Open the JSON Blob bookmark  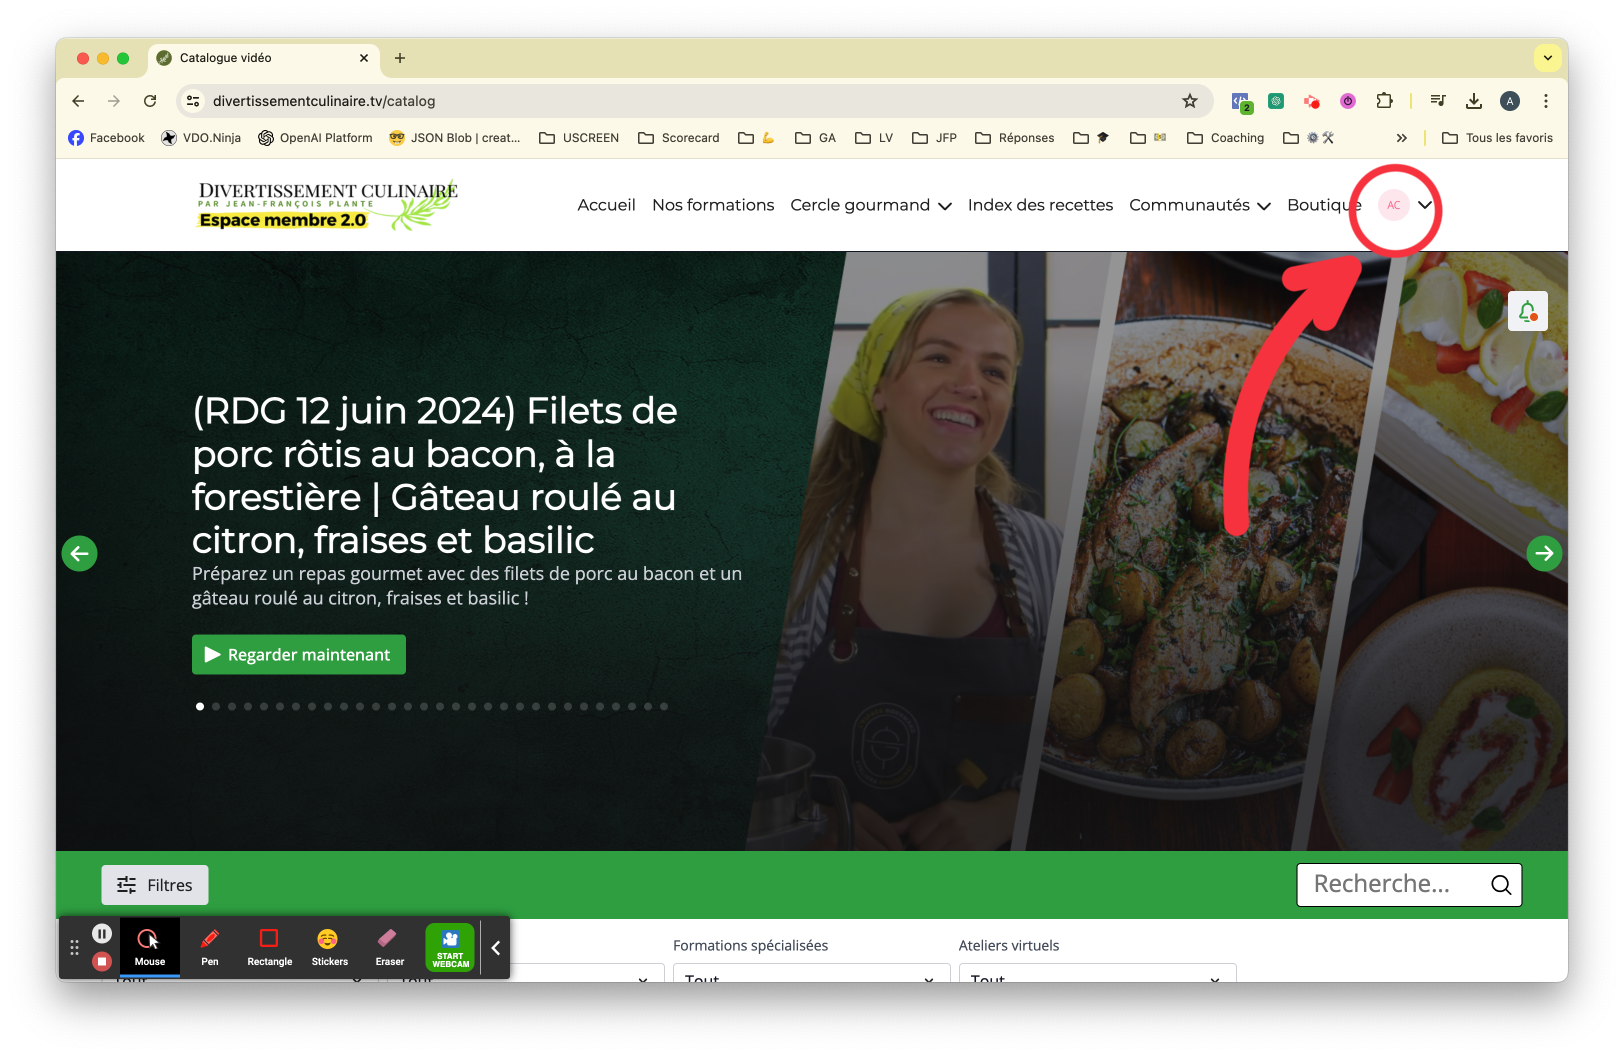coord(455,138)
